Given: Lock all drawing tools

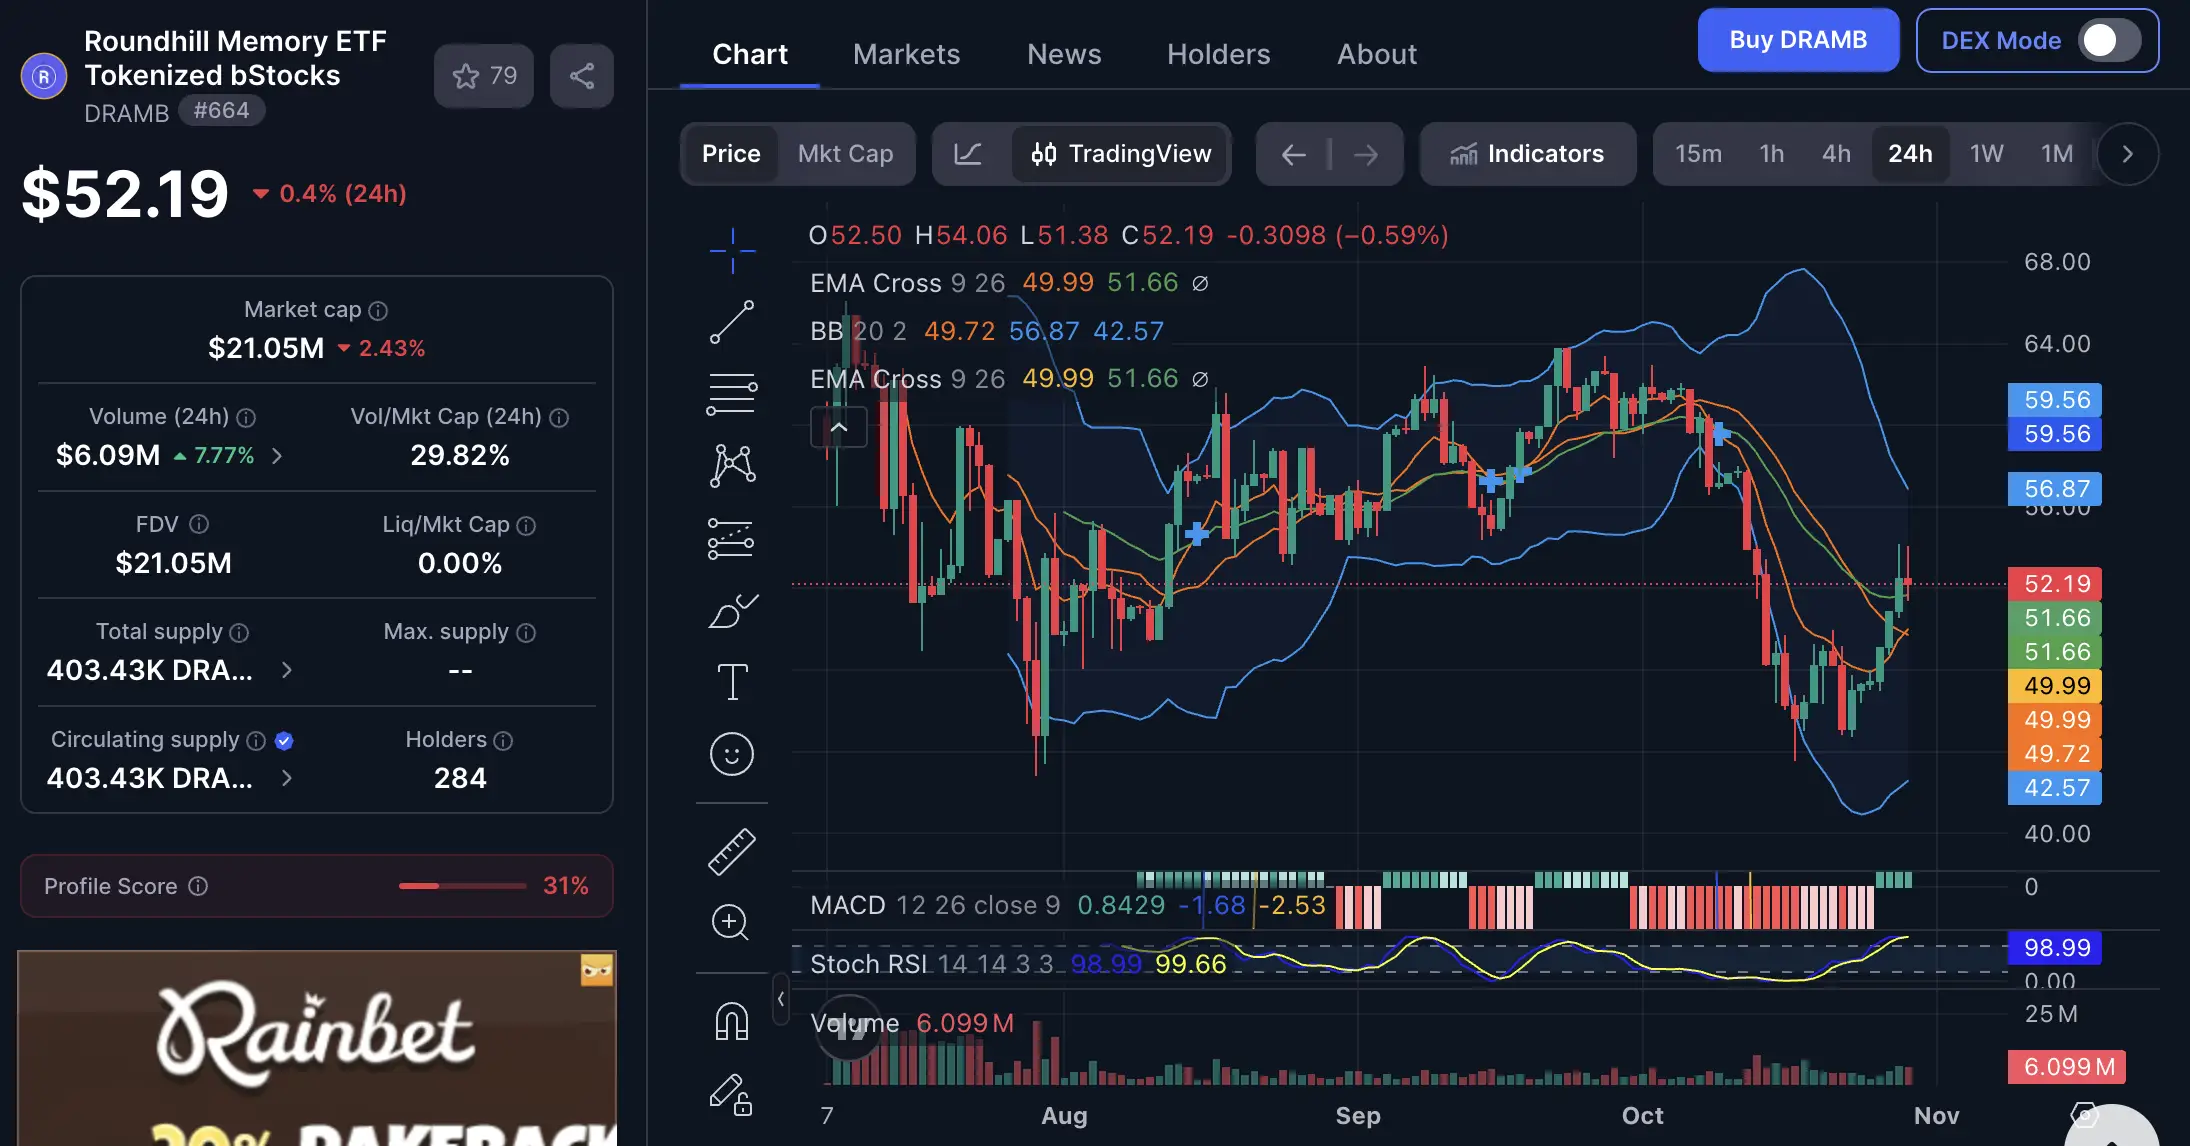Looking at the screenshot, I should [732, 1095].
